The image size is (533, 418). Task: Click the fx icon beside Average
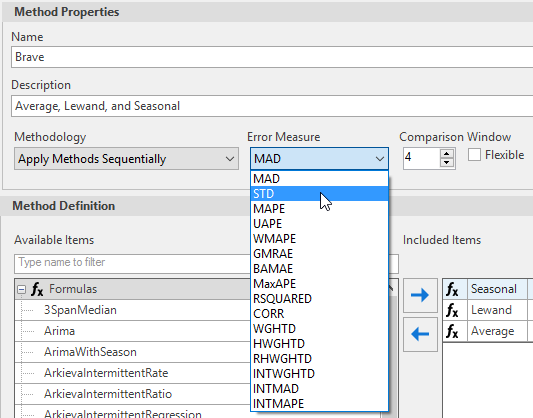[452, 331]
